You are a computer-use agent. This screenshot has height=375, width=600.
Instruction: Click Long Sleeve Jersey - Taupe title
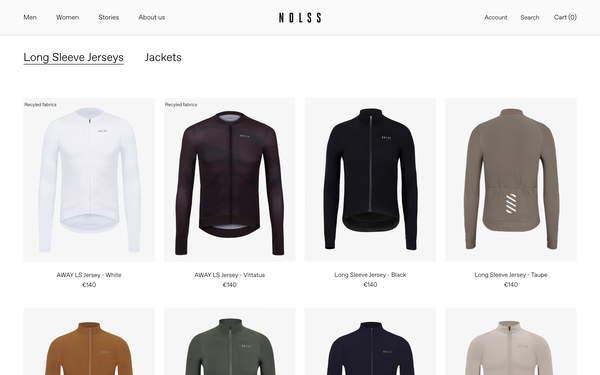pos(511,275)
